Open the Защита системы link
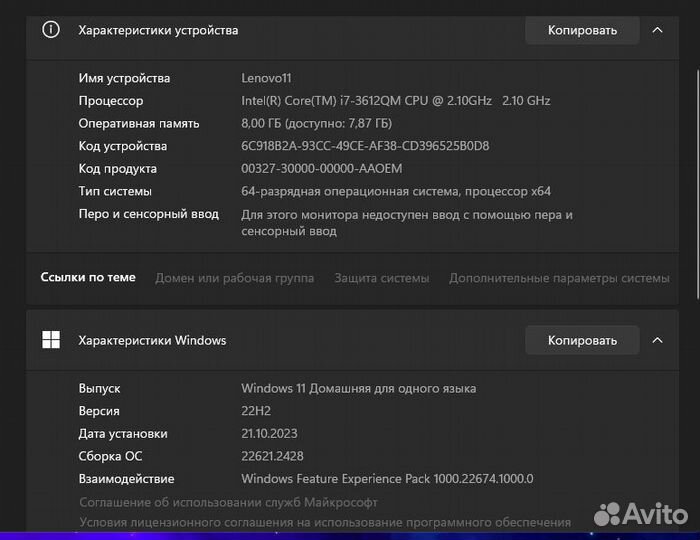Image resolution: width=700 pixels, height=540 pixels. tap(382, 278)
